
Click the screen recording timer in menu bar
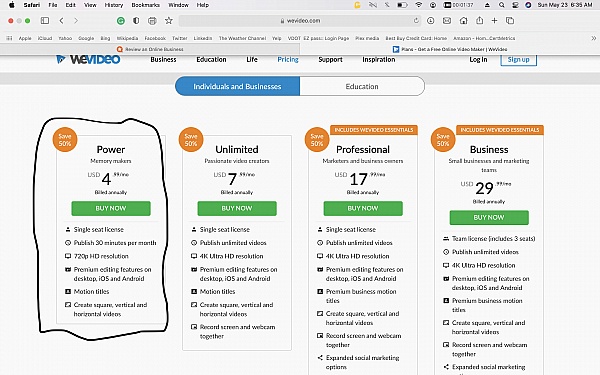(458, 5)
